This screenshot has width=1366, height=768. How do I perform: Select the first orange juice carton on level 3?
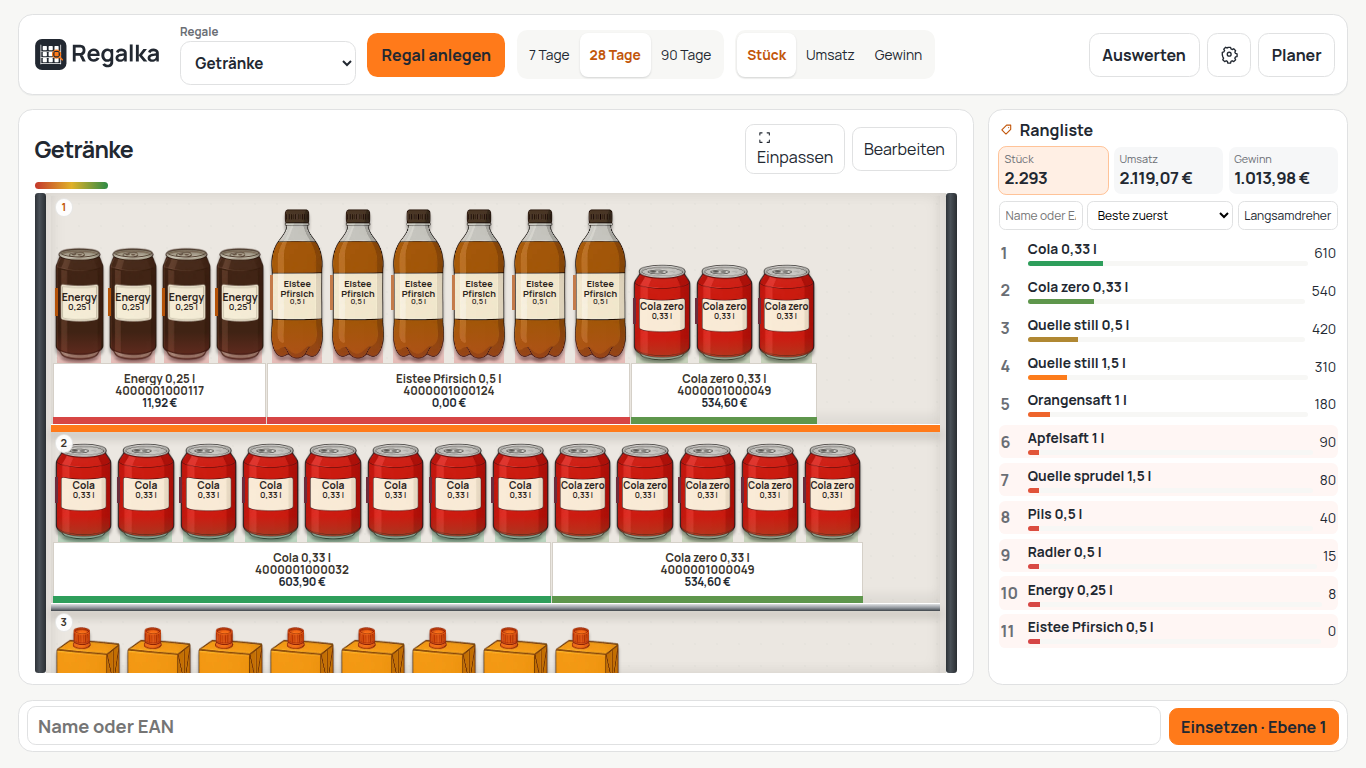point(81,650)
